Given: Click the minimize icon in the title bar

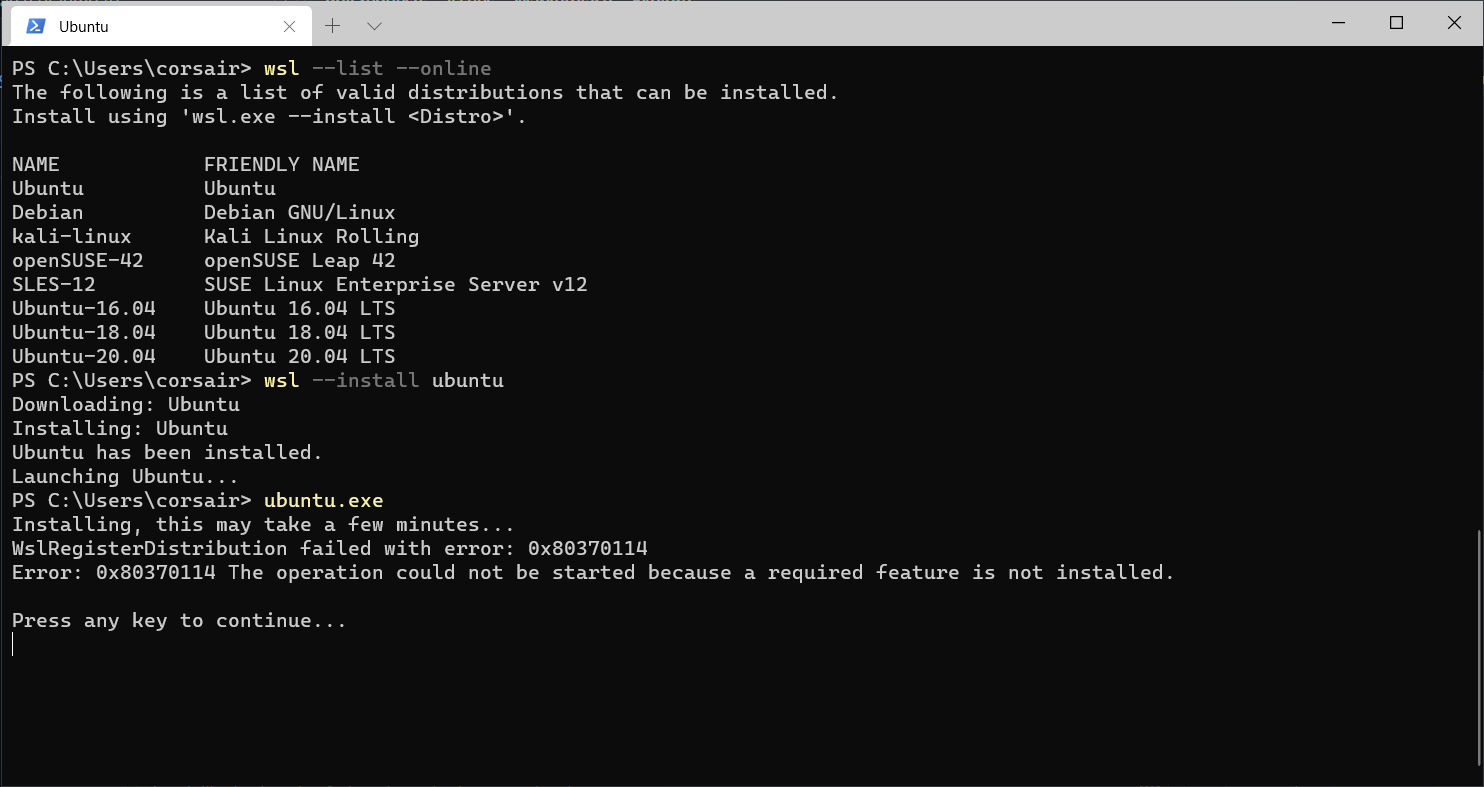Looking at the screenshot, I should (1338, 22).
